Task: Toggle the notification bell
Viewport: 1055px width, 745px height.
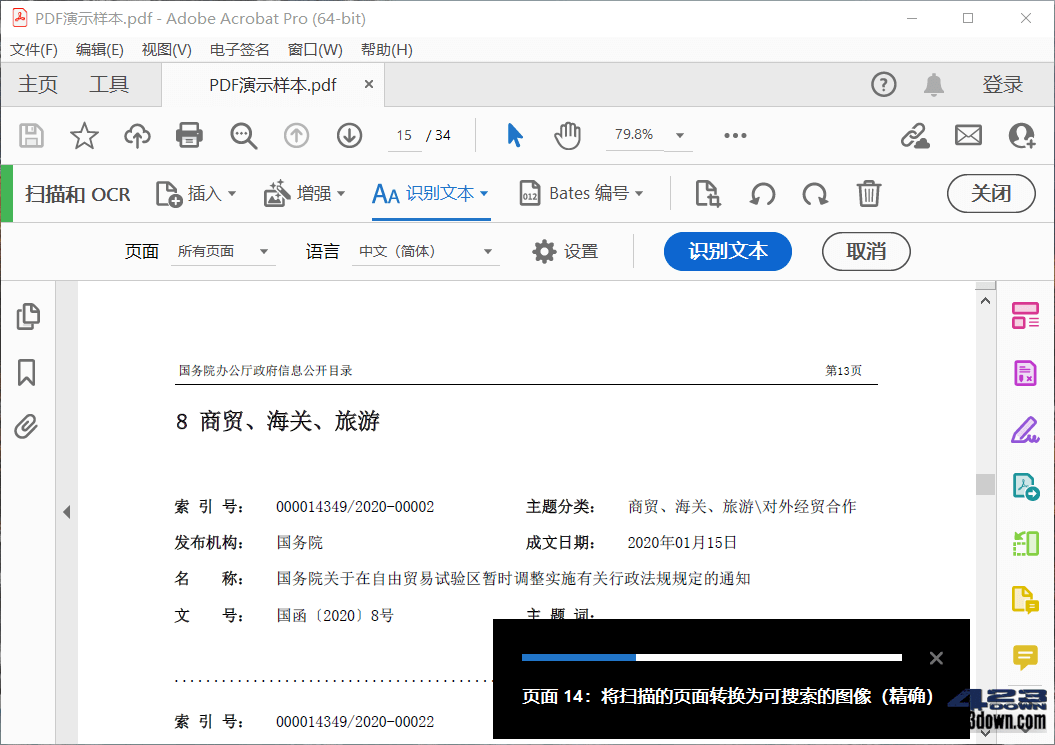Action: click(x=933, y=85)
